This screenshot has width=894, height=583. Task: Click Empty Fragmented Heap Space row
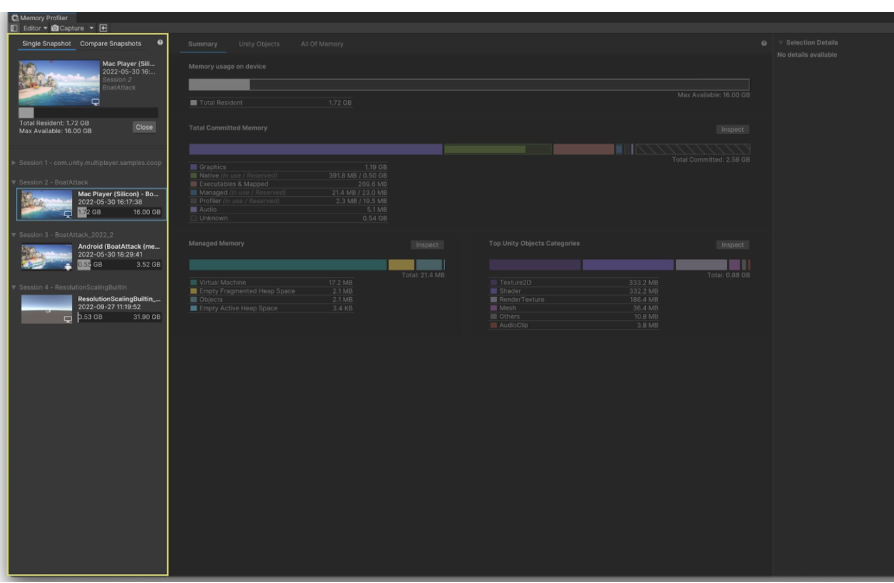click(271, 291)
